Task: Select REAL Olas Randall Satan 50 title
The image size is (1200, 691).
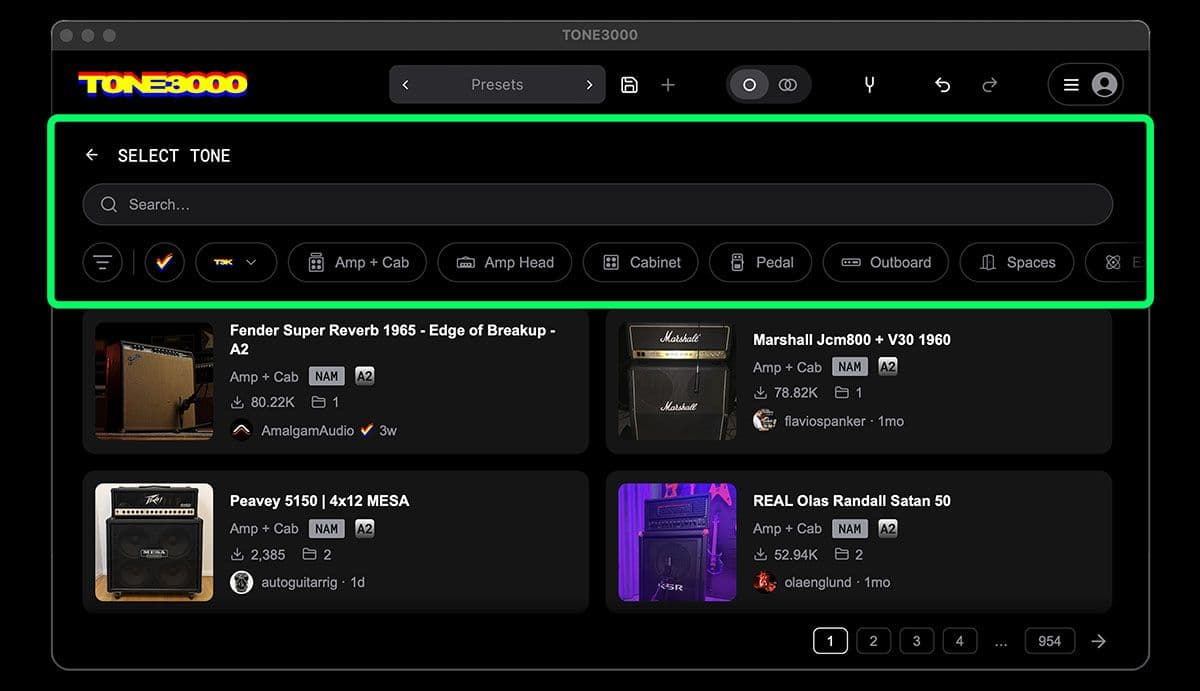Action: (852, 501)
